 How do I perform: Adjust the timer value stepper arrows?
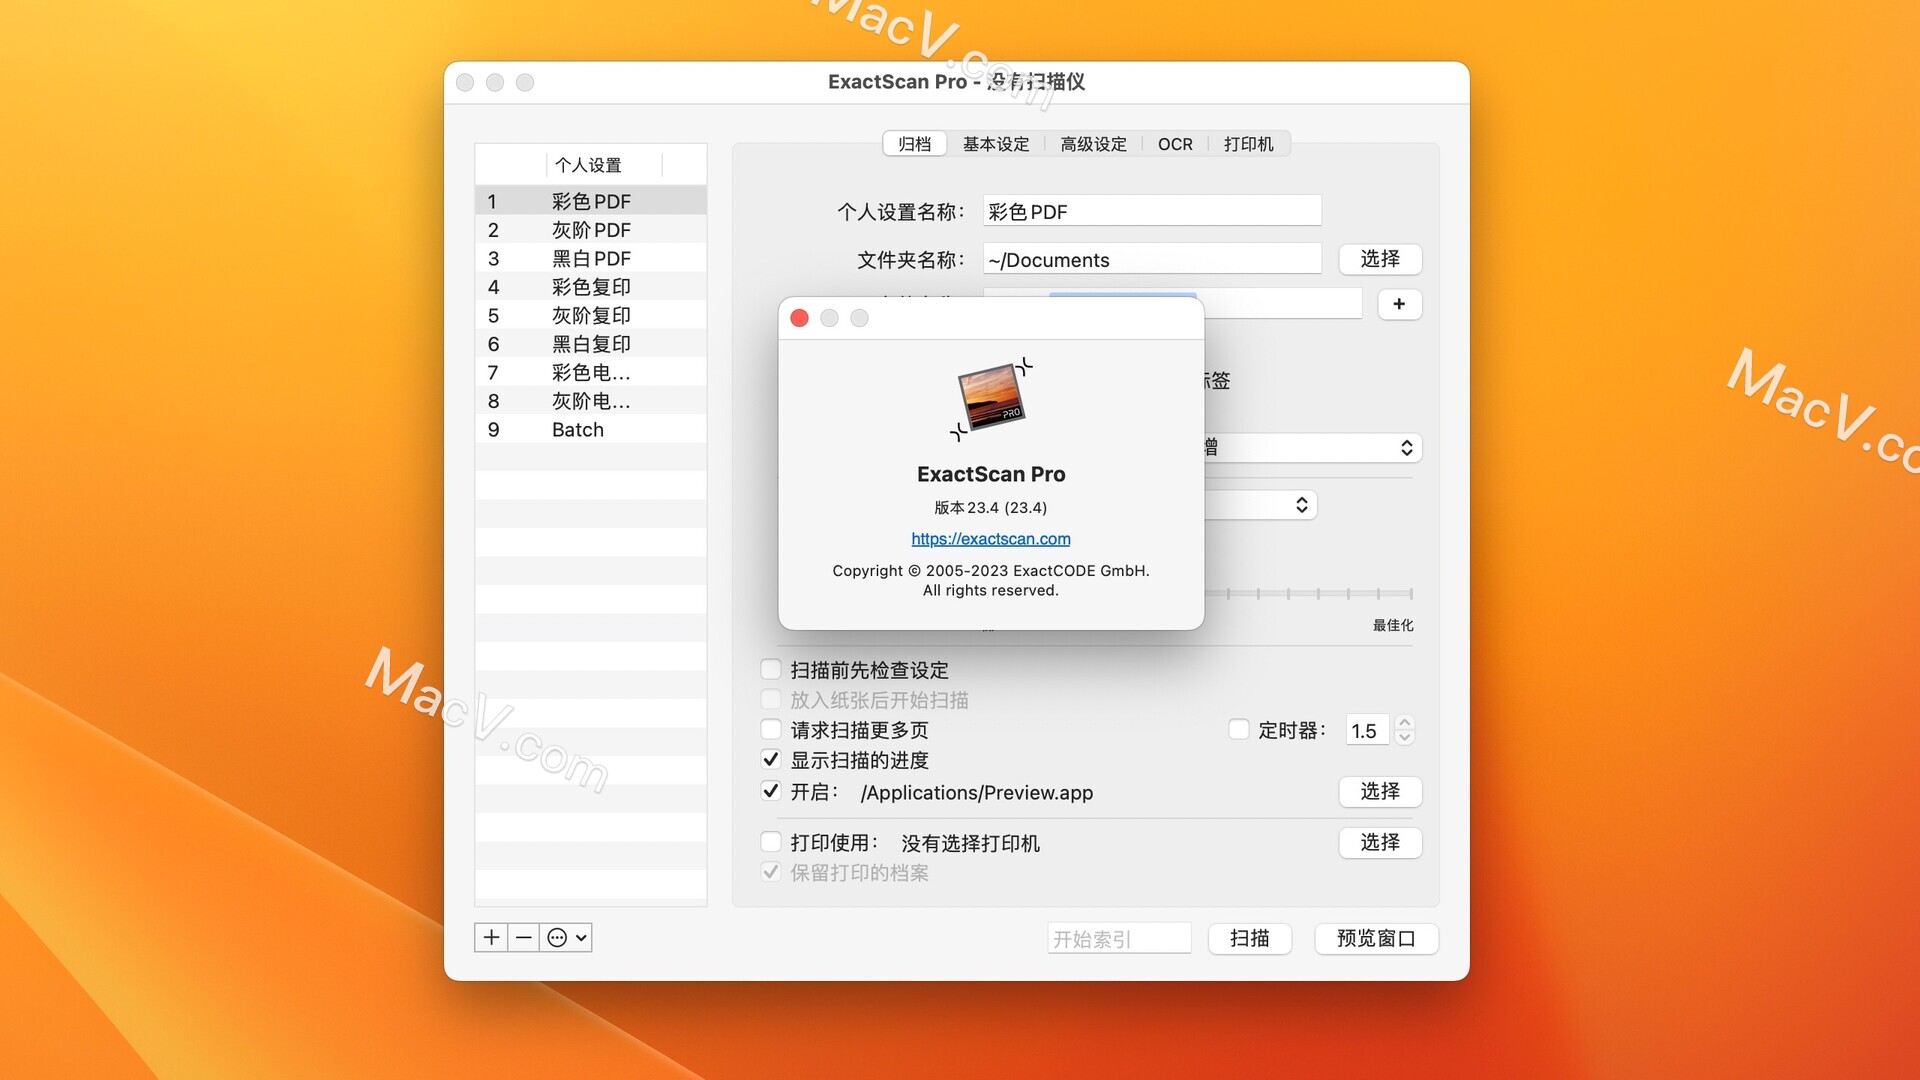point(1404,730)
